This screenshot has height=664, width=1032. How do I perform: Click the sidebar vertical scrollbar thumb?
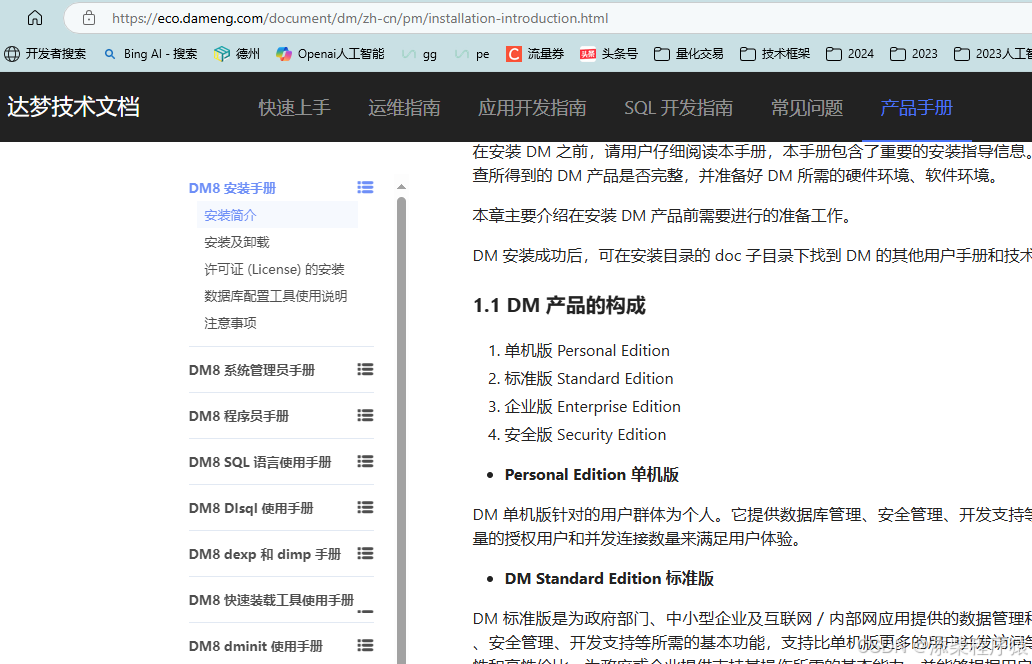401,428
